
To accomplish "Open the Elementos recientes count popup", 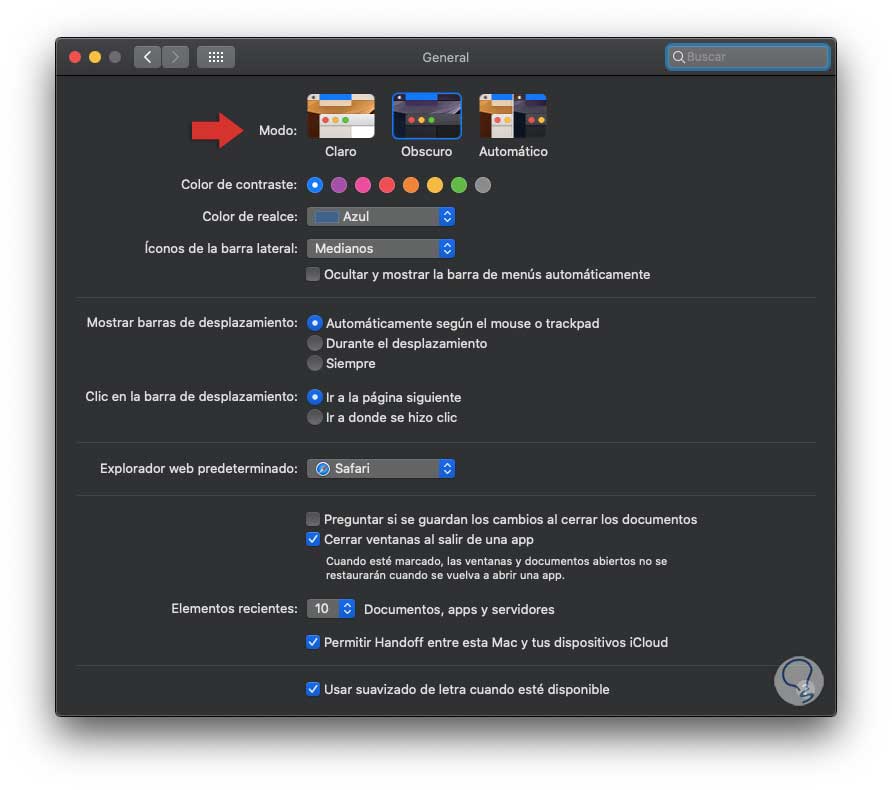I will [x=331, y=609].
